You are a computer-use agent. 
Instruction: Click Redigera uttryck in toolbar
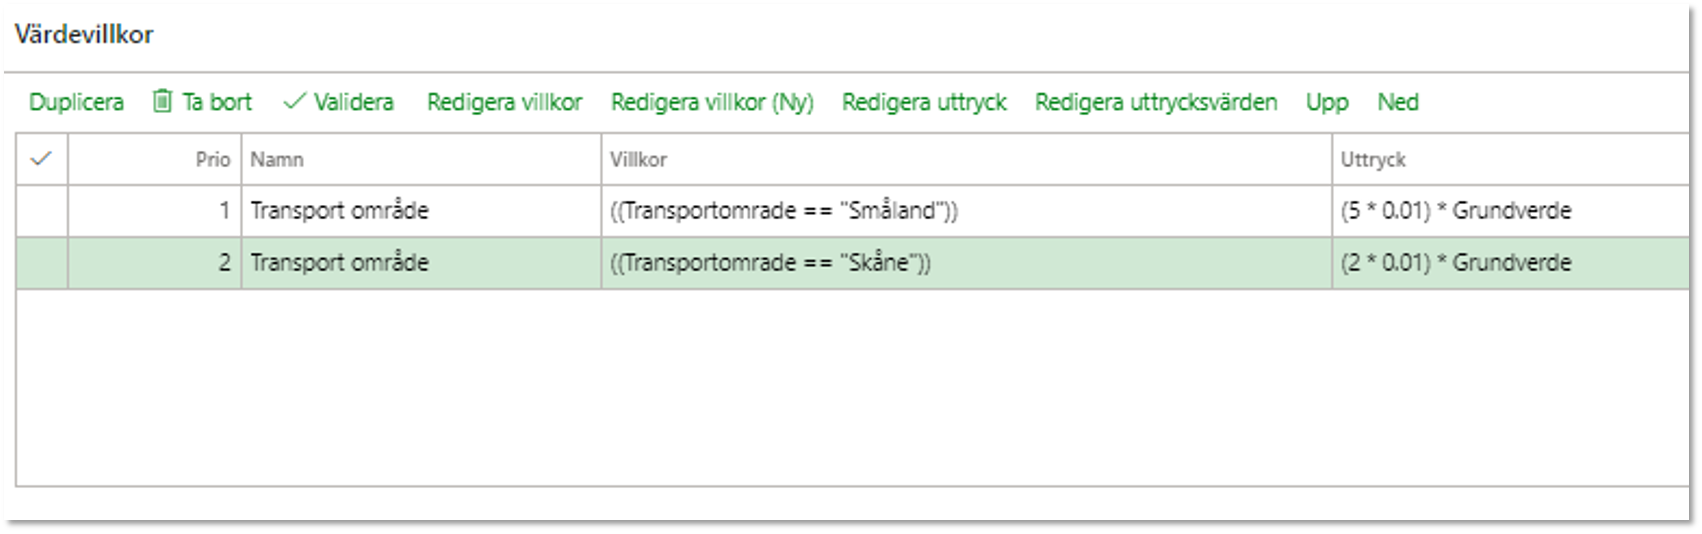pos(924,102)
